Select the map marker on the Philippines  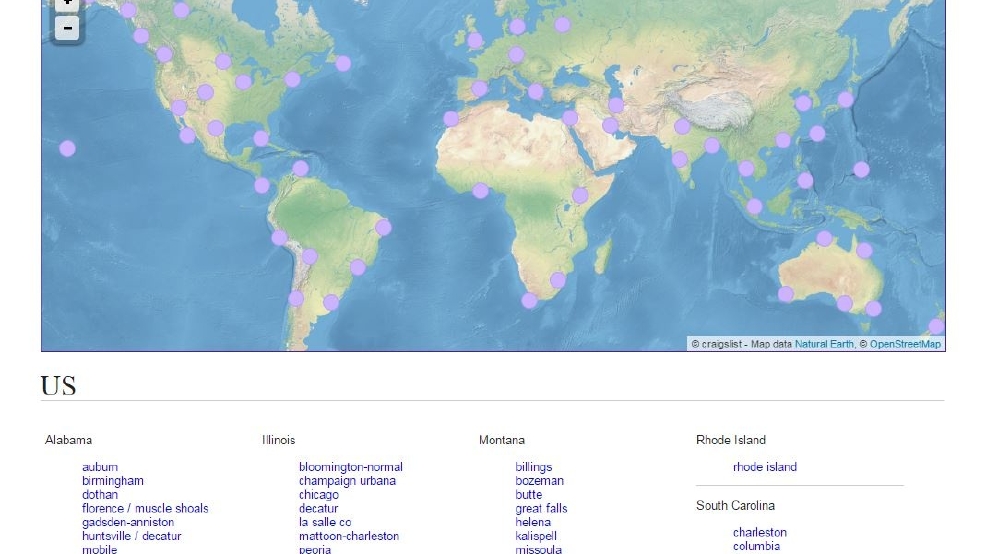[805, 180]
